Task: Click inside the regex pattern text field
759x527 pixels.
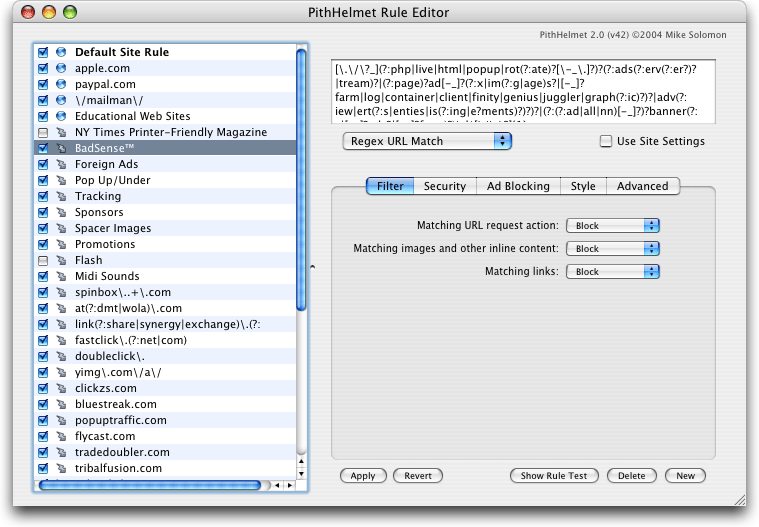Action: coord(524,92)
